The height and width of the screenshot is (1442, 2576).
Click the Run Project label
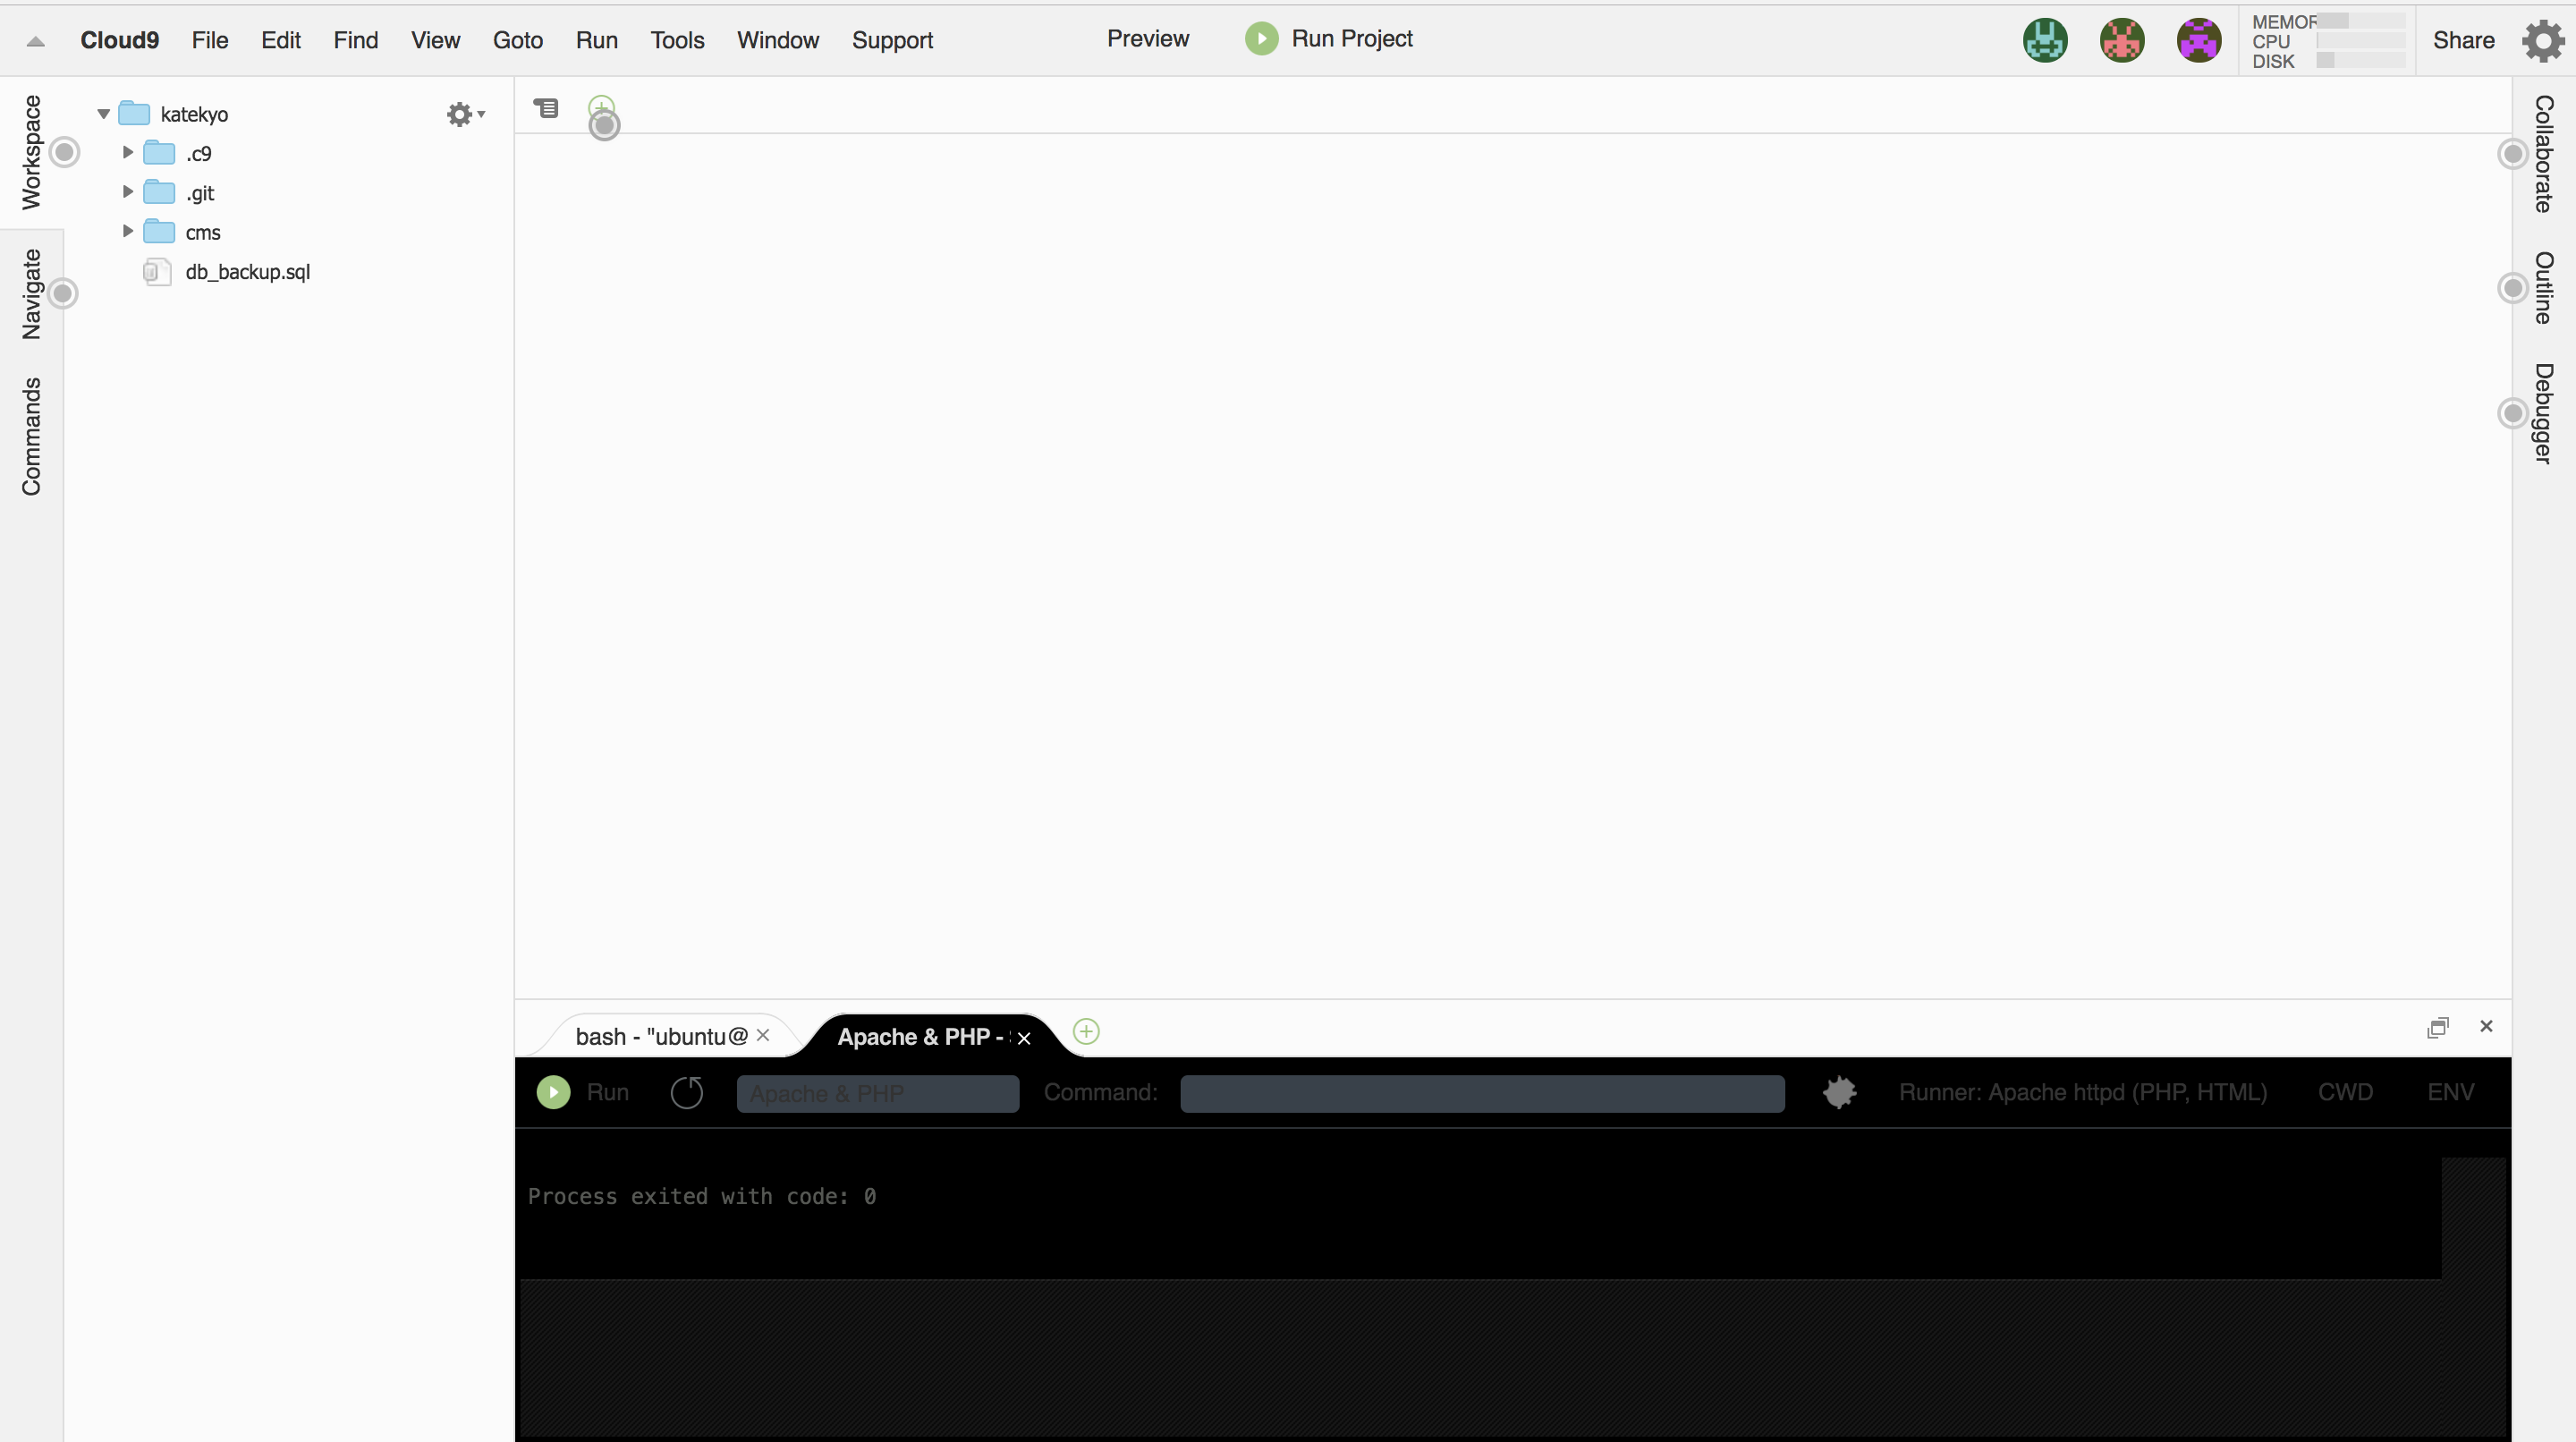[1352, 39]
